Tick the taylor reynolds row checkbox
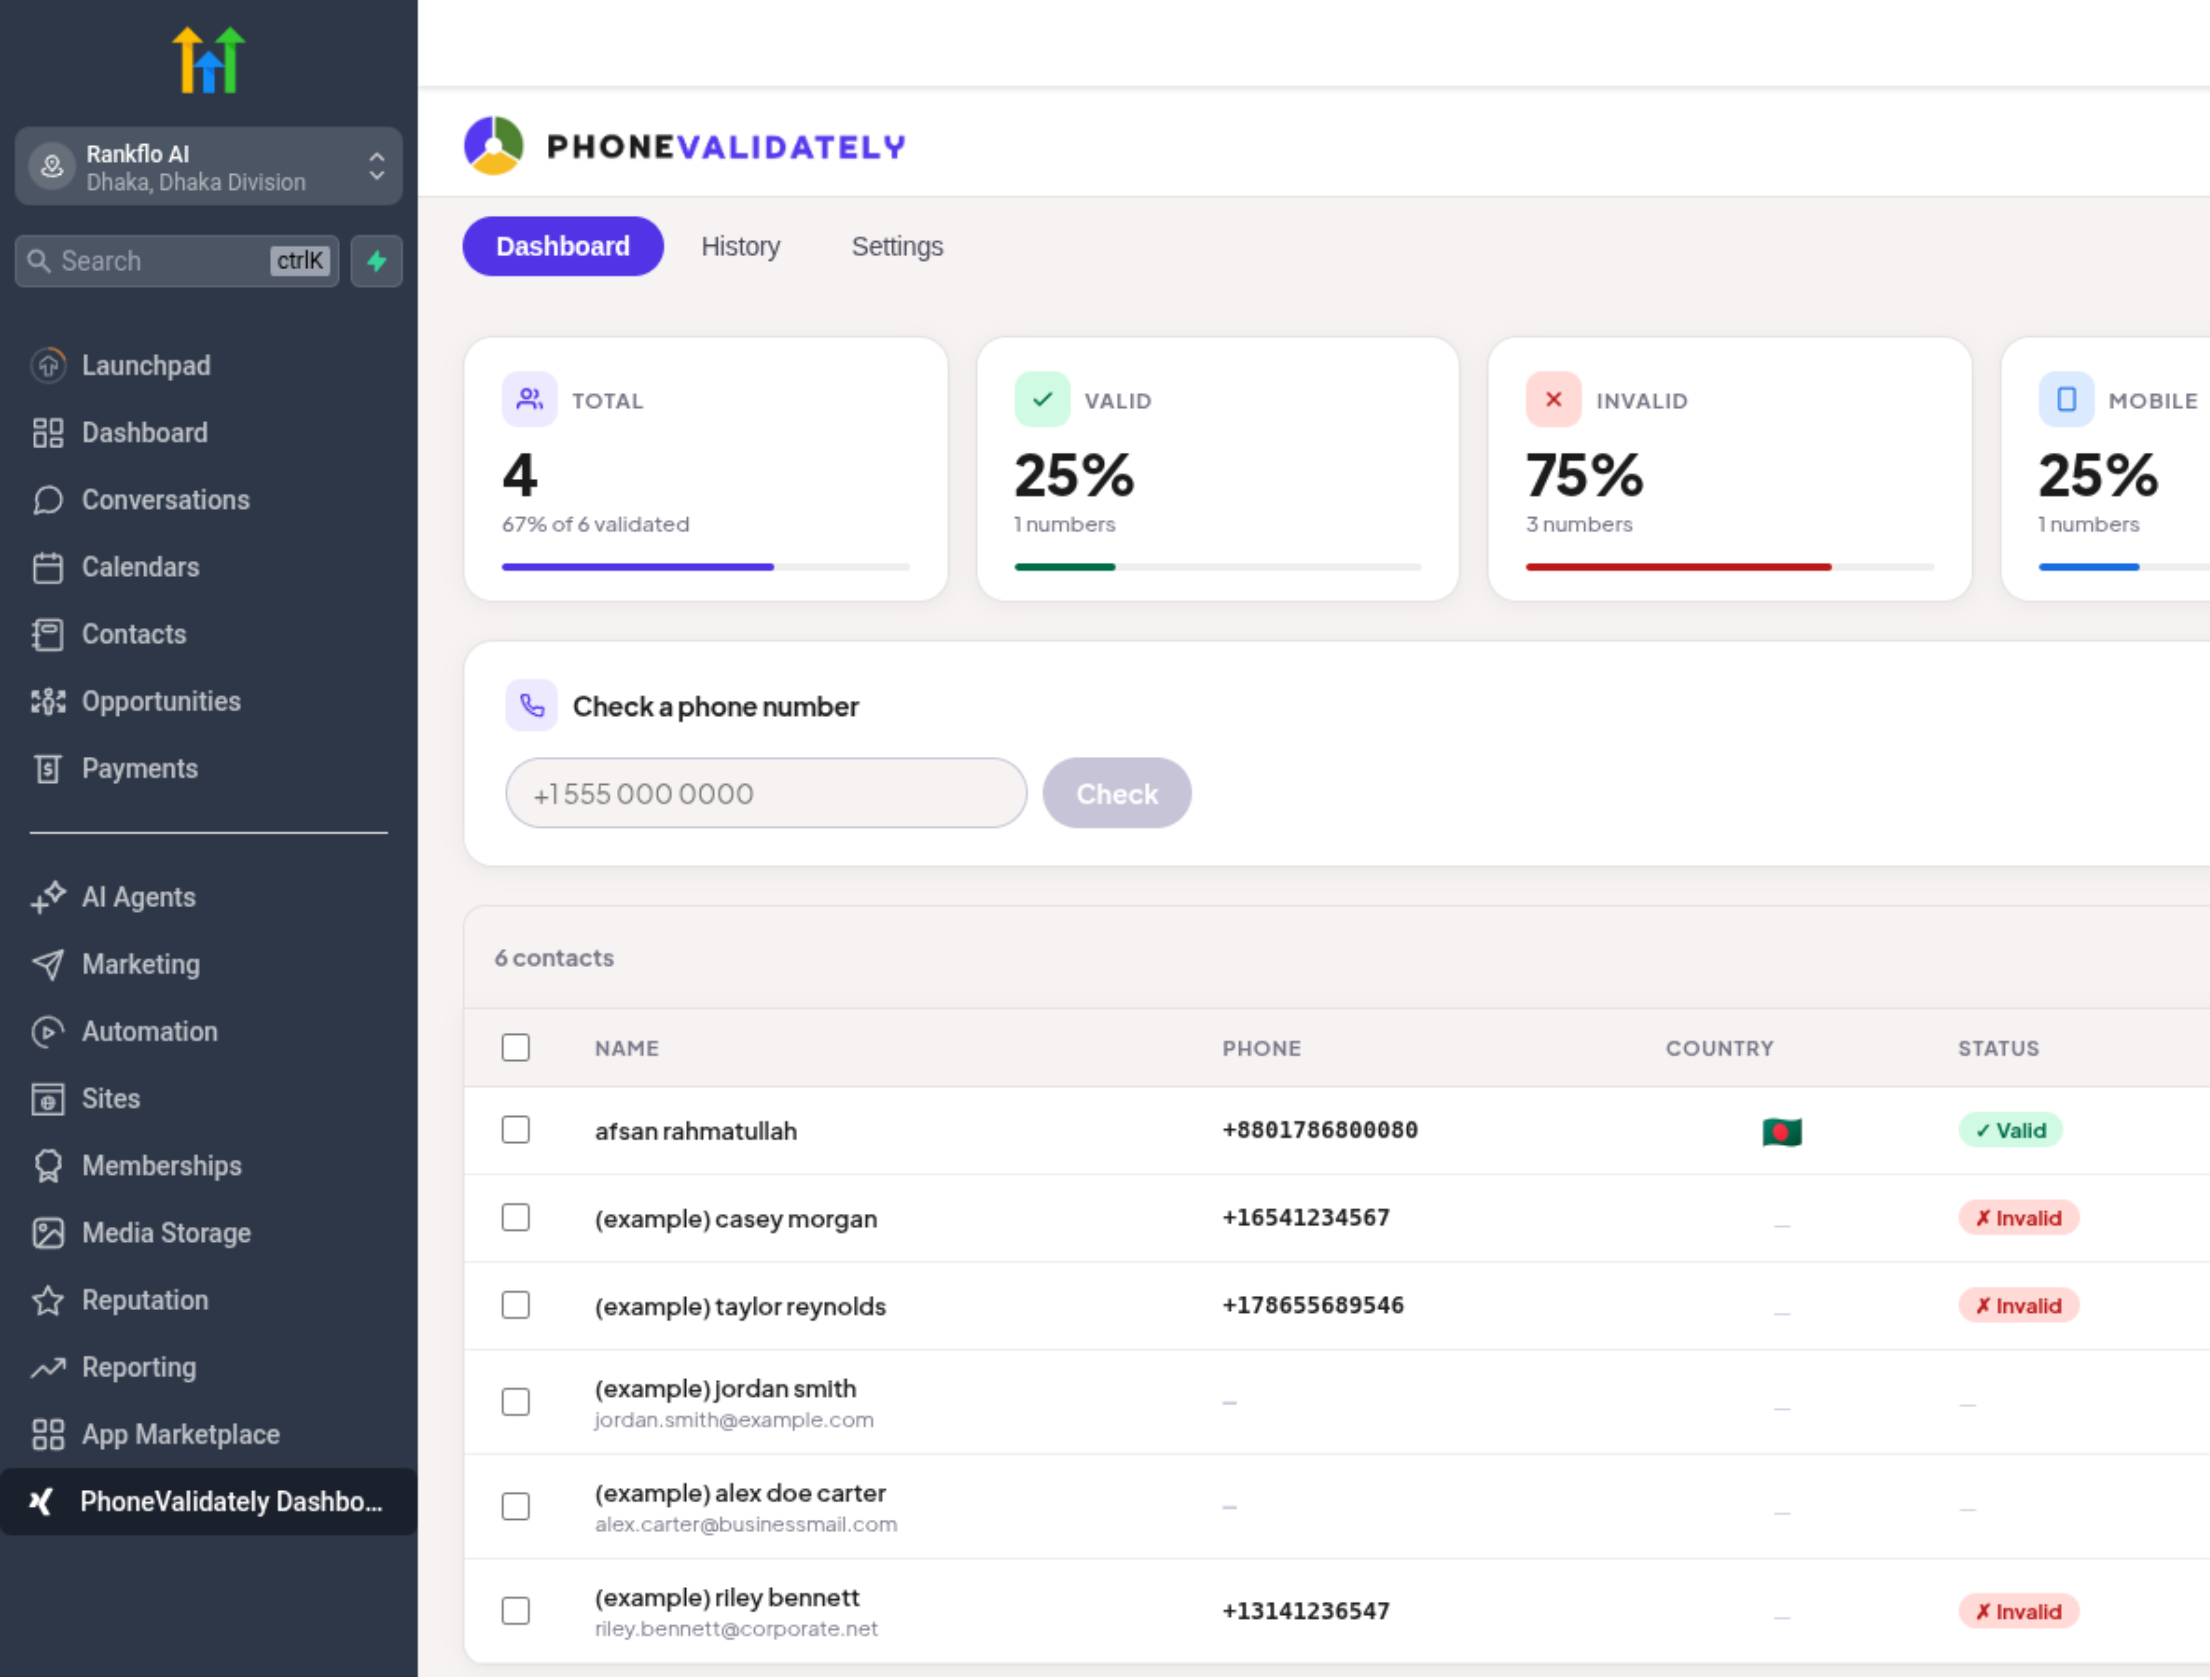The image size is (2210, 1680). click(516, 1305)
